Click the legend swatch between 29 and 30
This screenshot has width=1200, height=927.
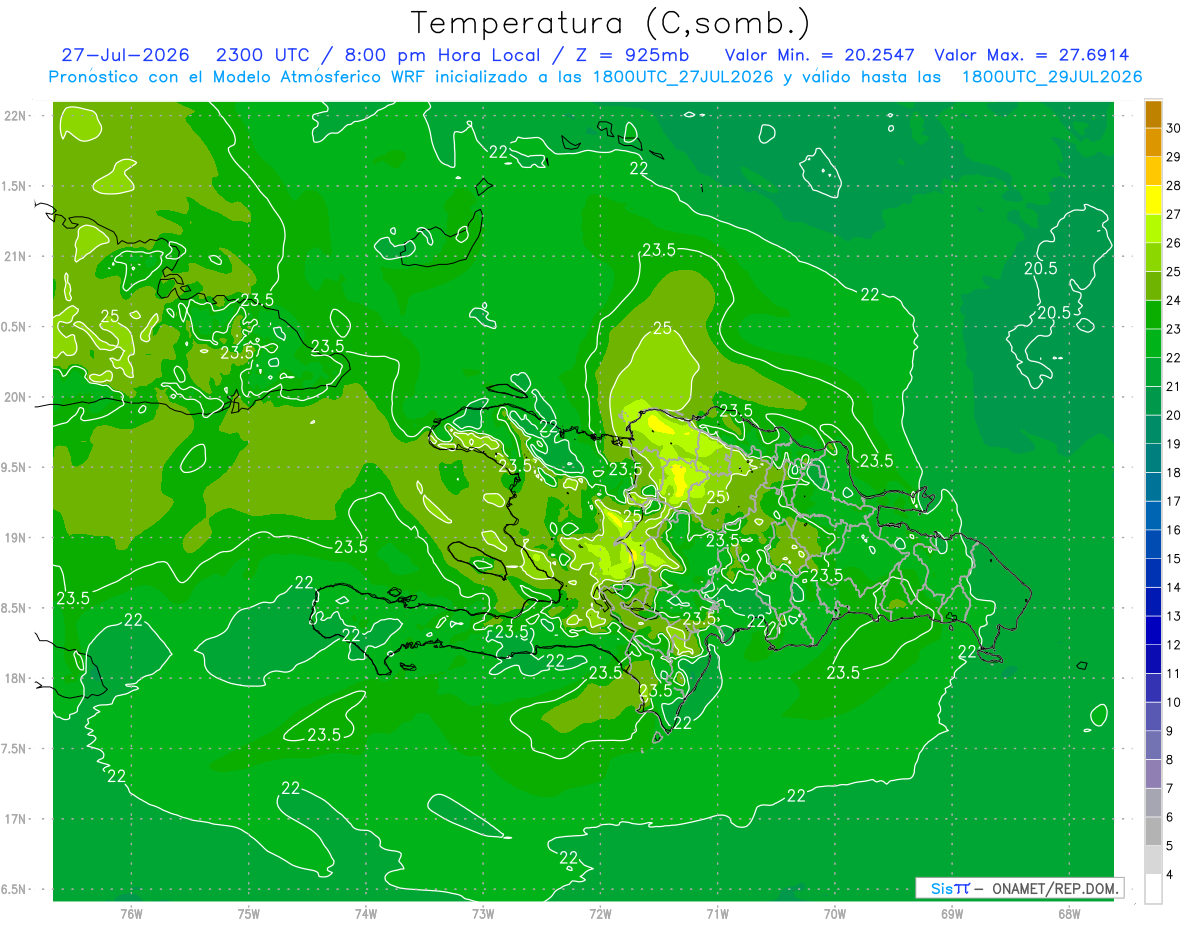[x=1153, y=144]
